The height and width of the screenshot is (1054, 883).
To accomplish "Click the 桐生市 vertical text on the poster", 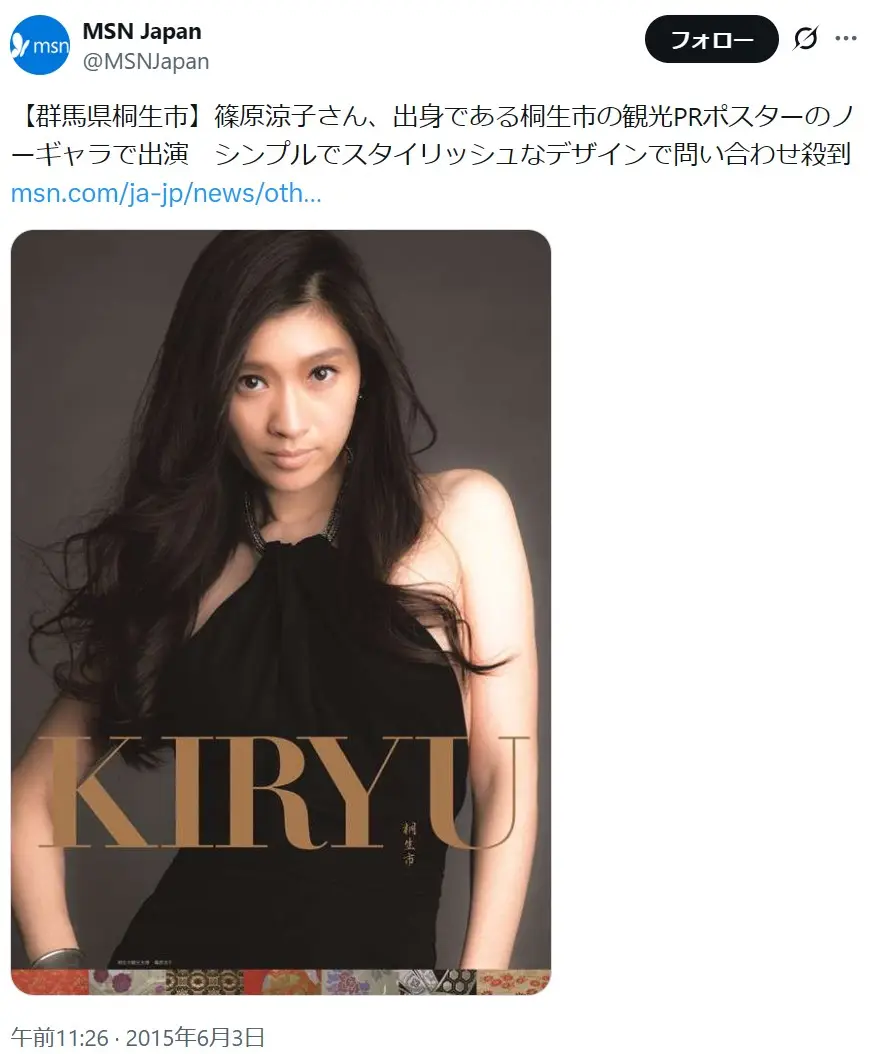I will [409, 843].
